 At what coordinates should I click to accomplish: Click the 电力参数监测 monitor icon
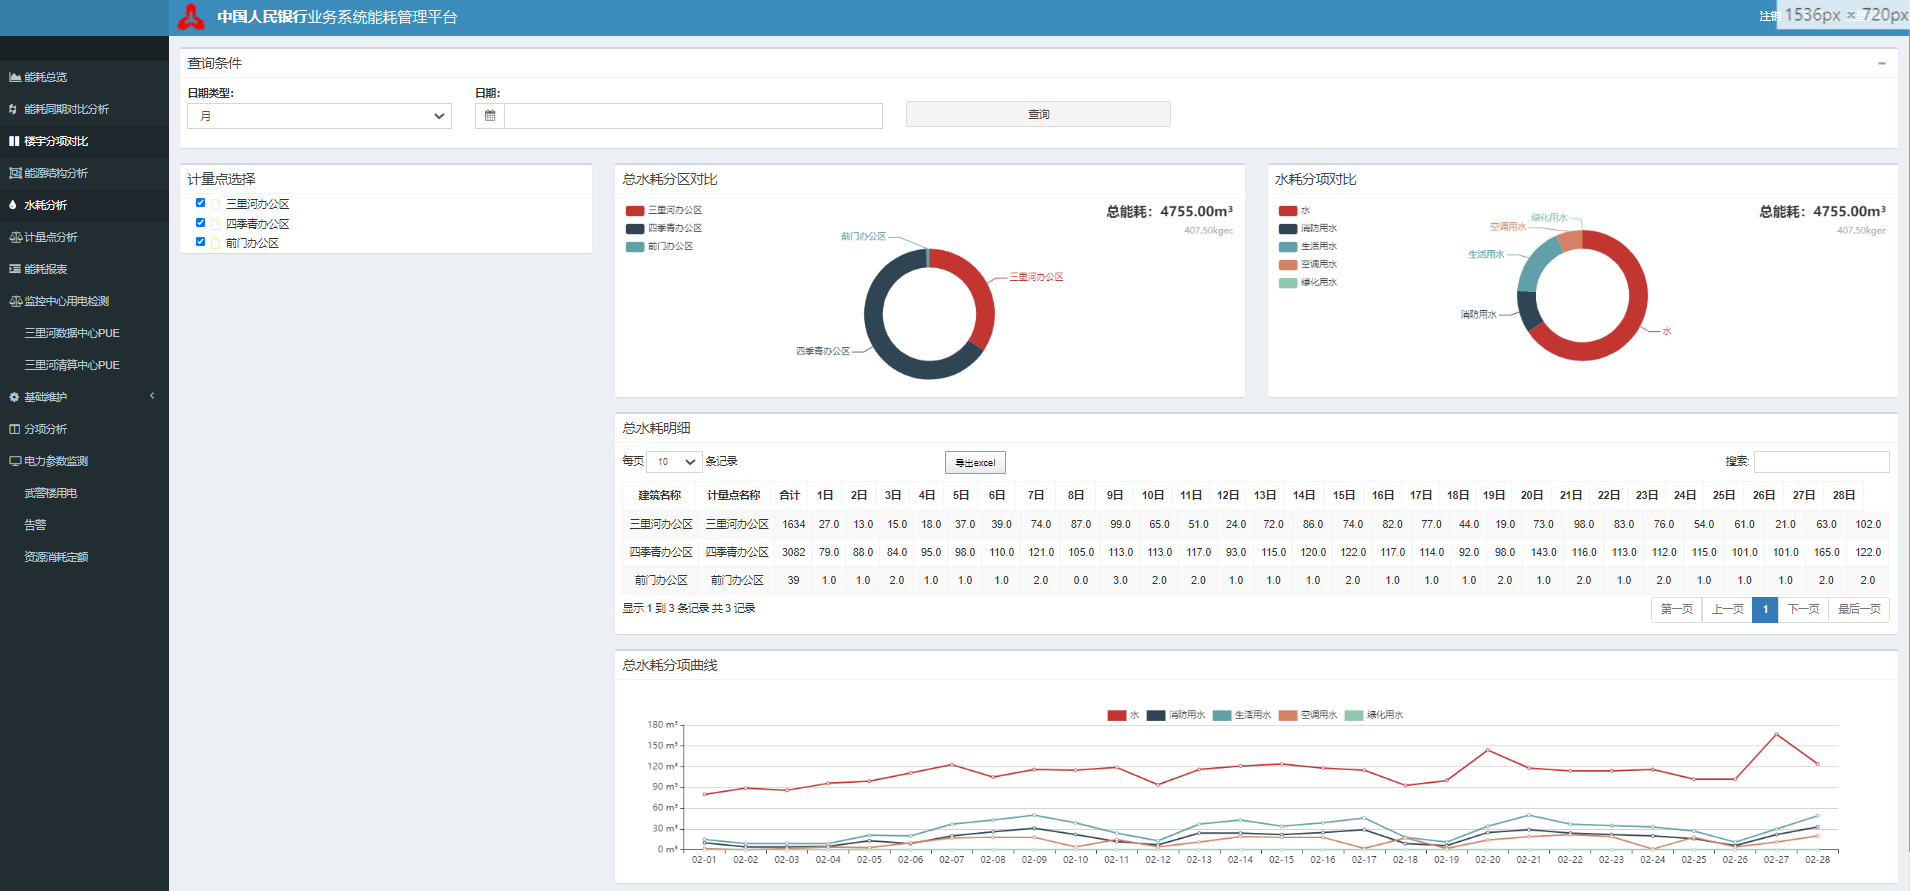coord(14,461)
